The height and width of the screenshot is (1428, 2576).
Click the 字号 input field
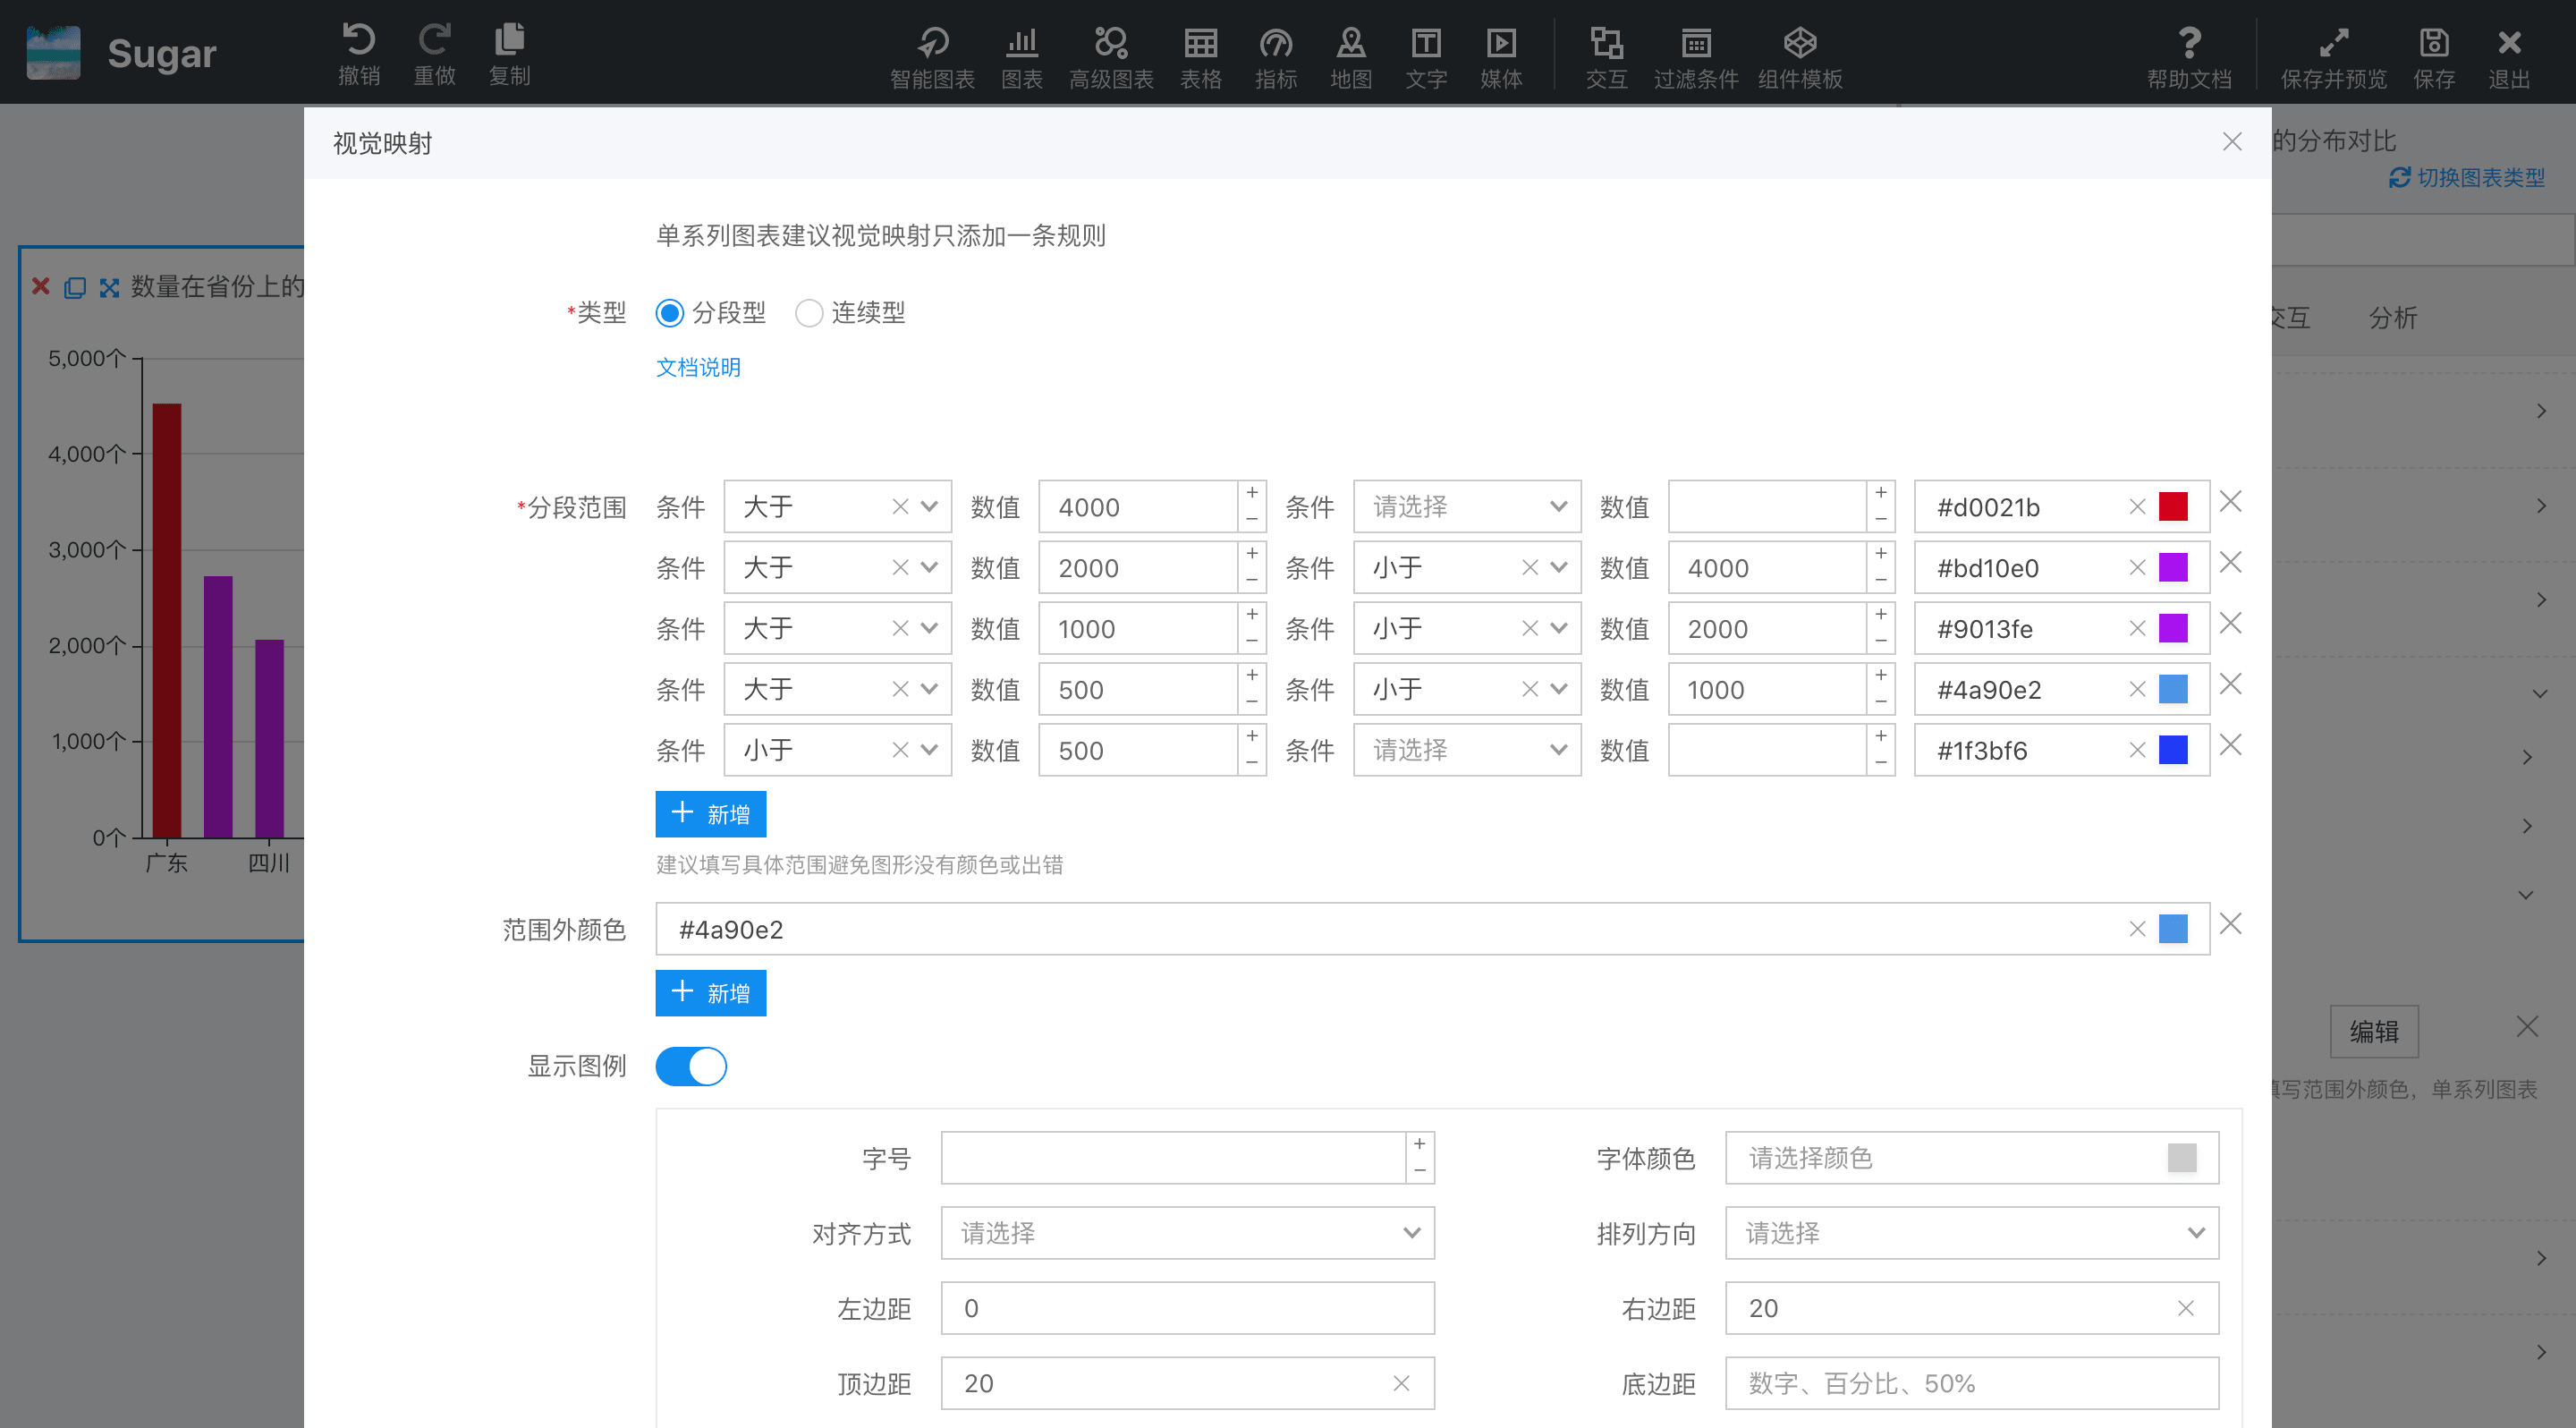coord(1173,1158)
